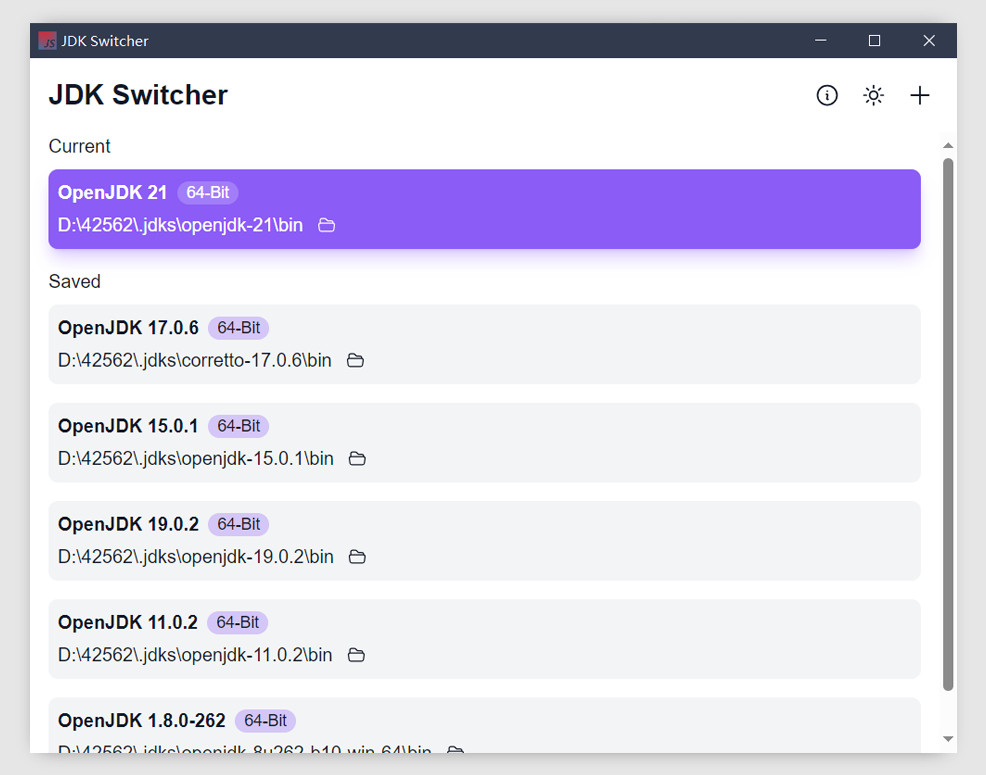Click path text D:\42562\.jdks\openjdk-19.0.2\bin
The width and height of the screenshot is (986, 775).
196,557
